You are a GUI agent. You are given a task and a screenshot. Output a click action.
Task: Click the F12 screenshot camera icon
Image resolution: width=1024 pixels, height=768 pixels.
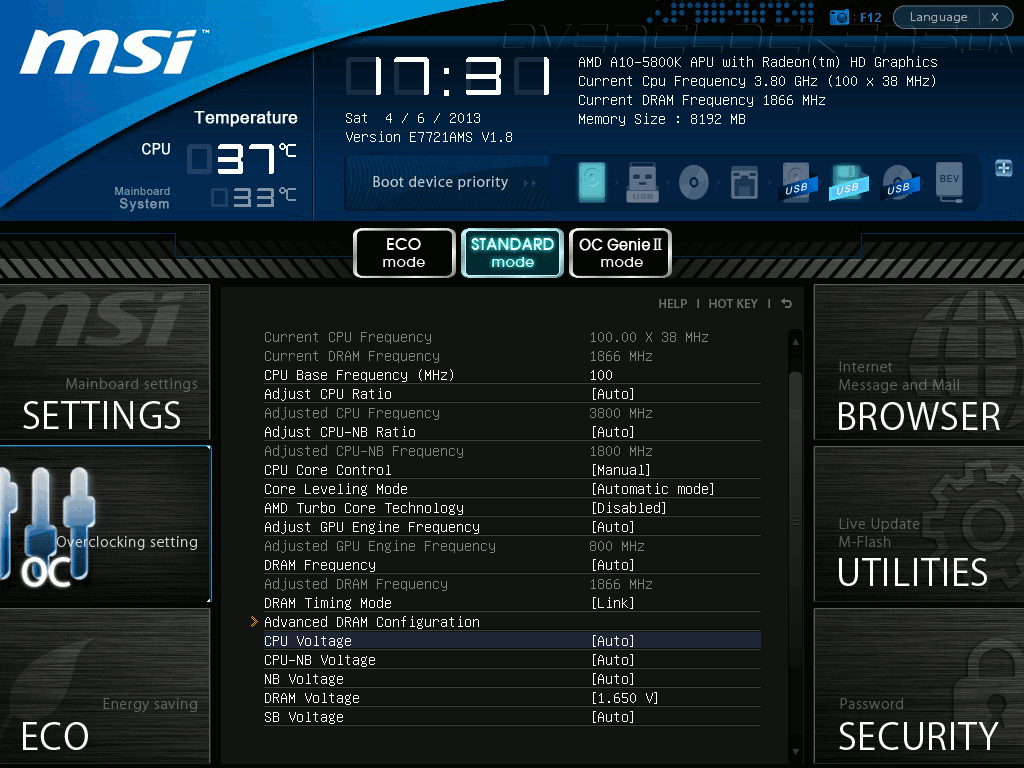point(839,17)
